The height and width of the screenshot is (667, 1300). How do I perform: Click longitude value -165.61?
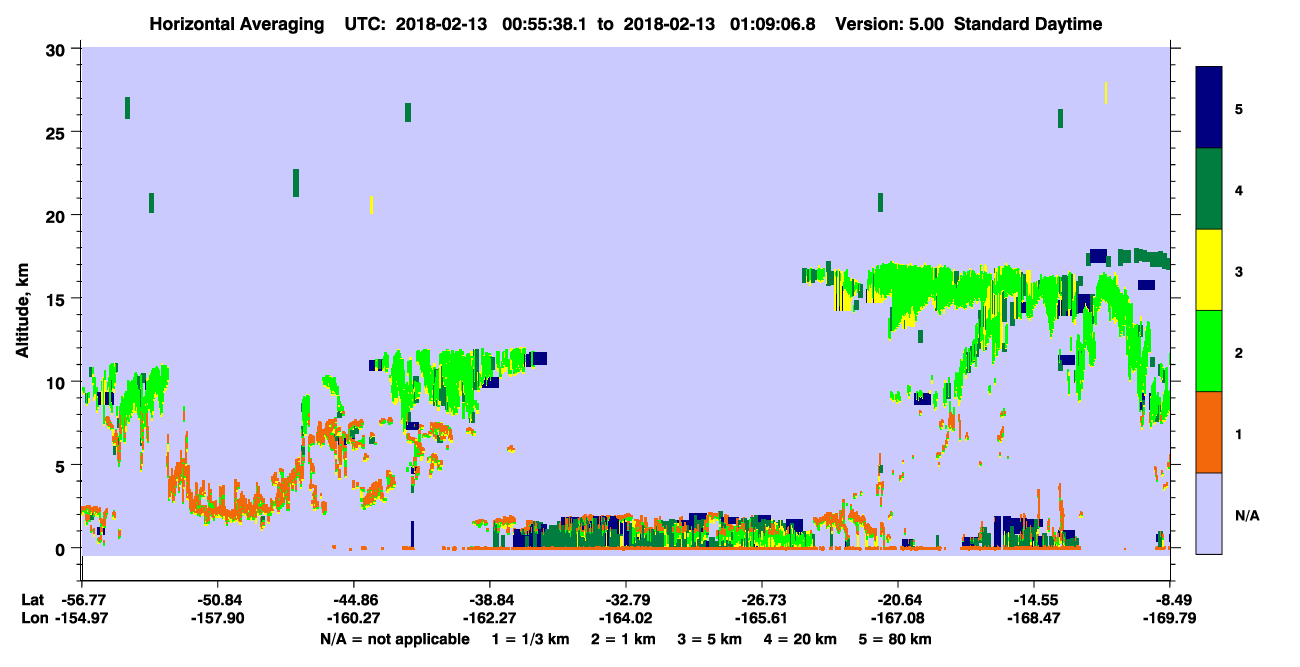[762, 618]
